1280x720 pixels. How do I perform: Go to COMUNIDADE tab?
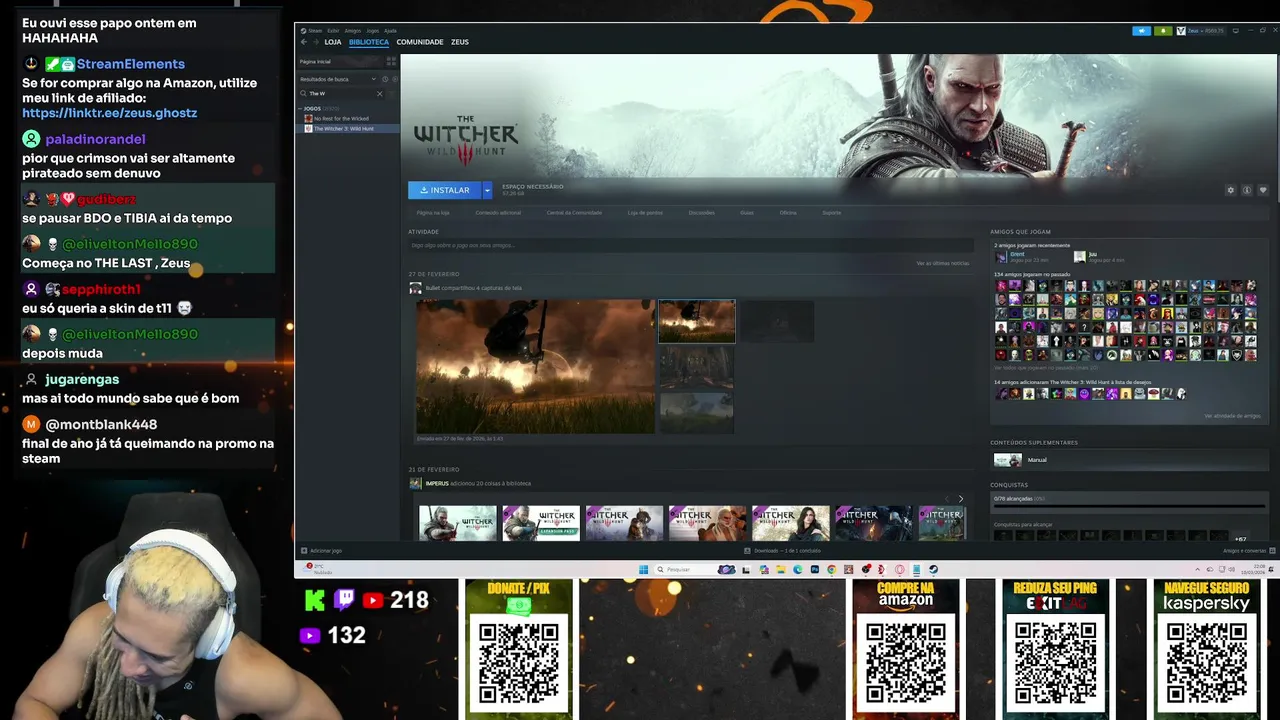coord(420,42)
